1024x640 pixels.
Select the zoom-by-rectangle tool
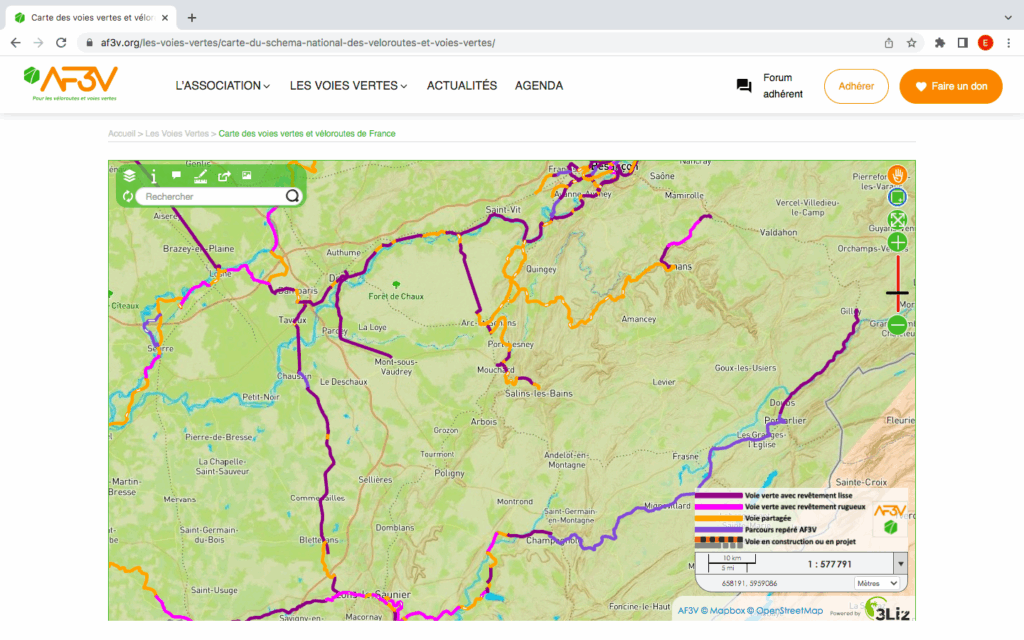tap(897, 197)
